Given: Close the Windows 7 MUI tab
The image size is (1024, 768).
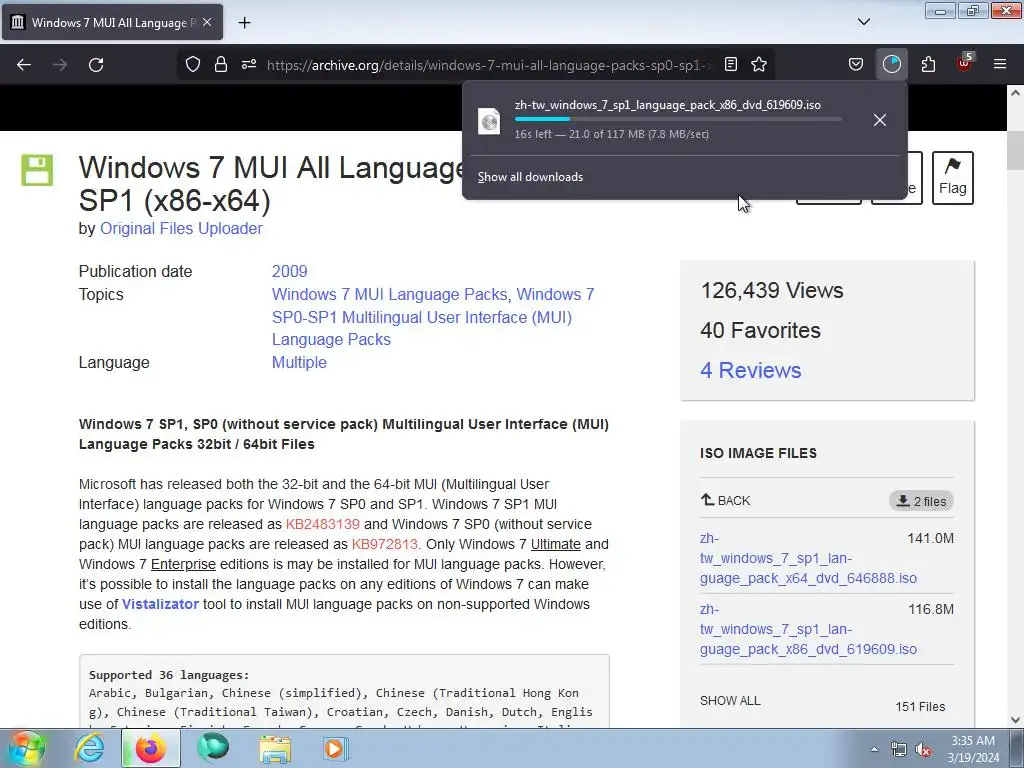Looking at the screenshot, I should tap(207, 22).
